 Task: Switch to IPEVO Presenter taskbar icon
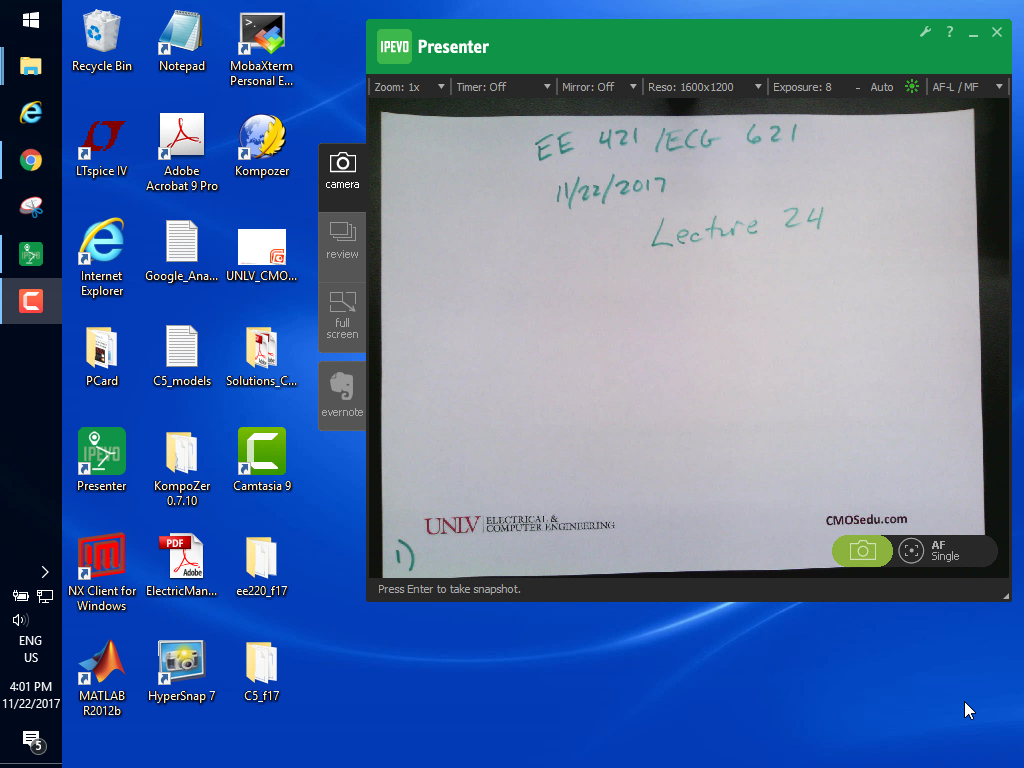tap(31, 254)
